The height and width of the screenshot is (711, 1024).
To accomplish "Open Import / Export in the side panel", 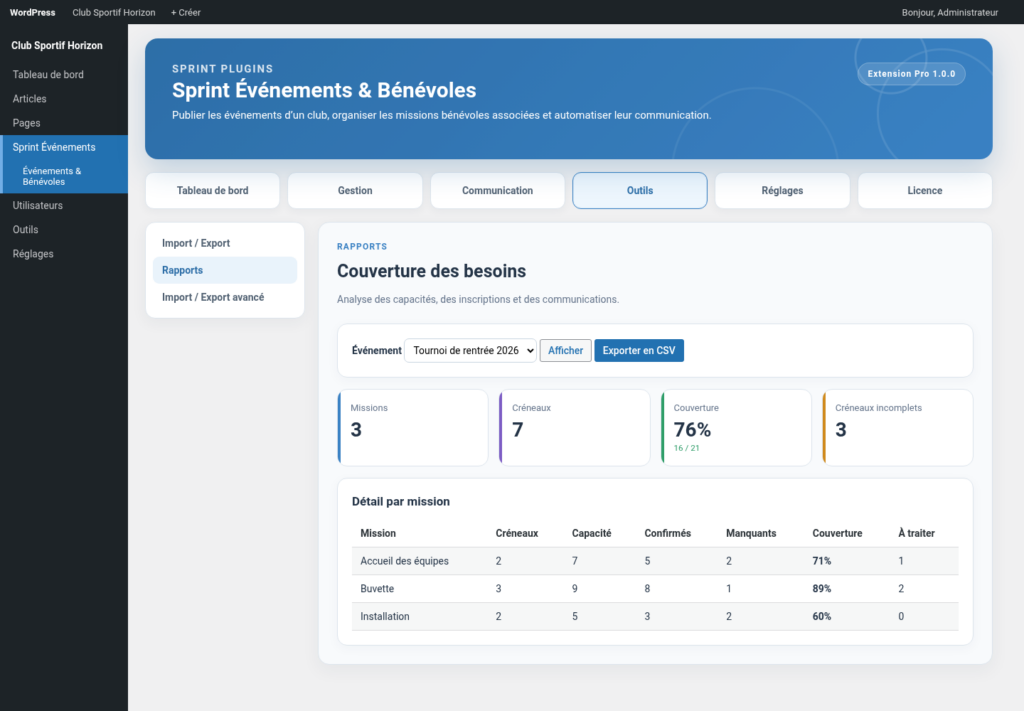I will click(x=225, y=244).
